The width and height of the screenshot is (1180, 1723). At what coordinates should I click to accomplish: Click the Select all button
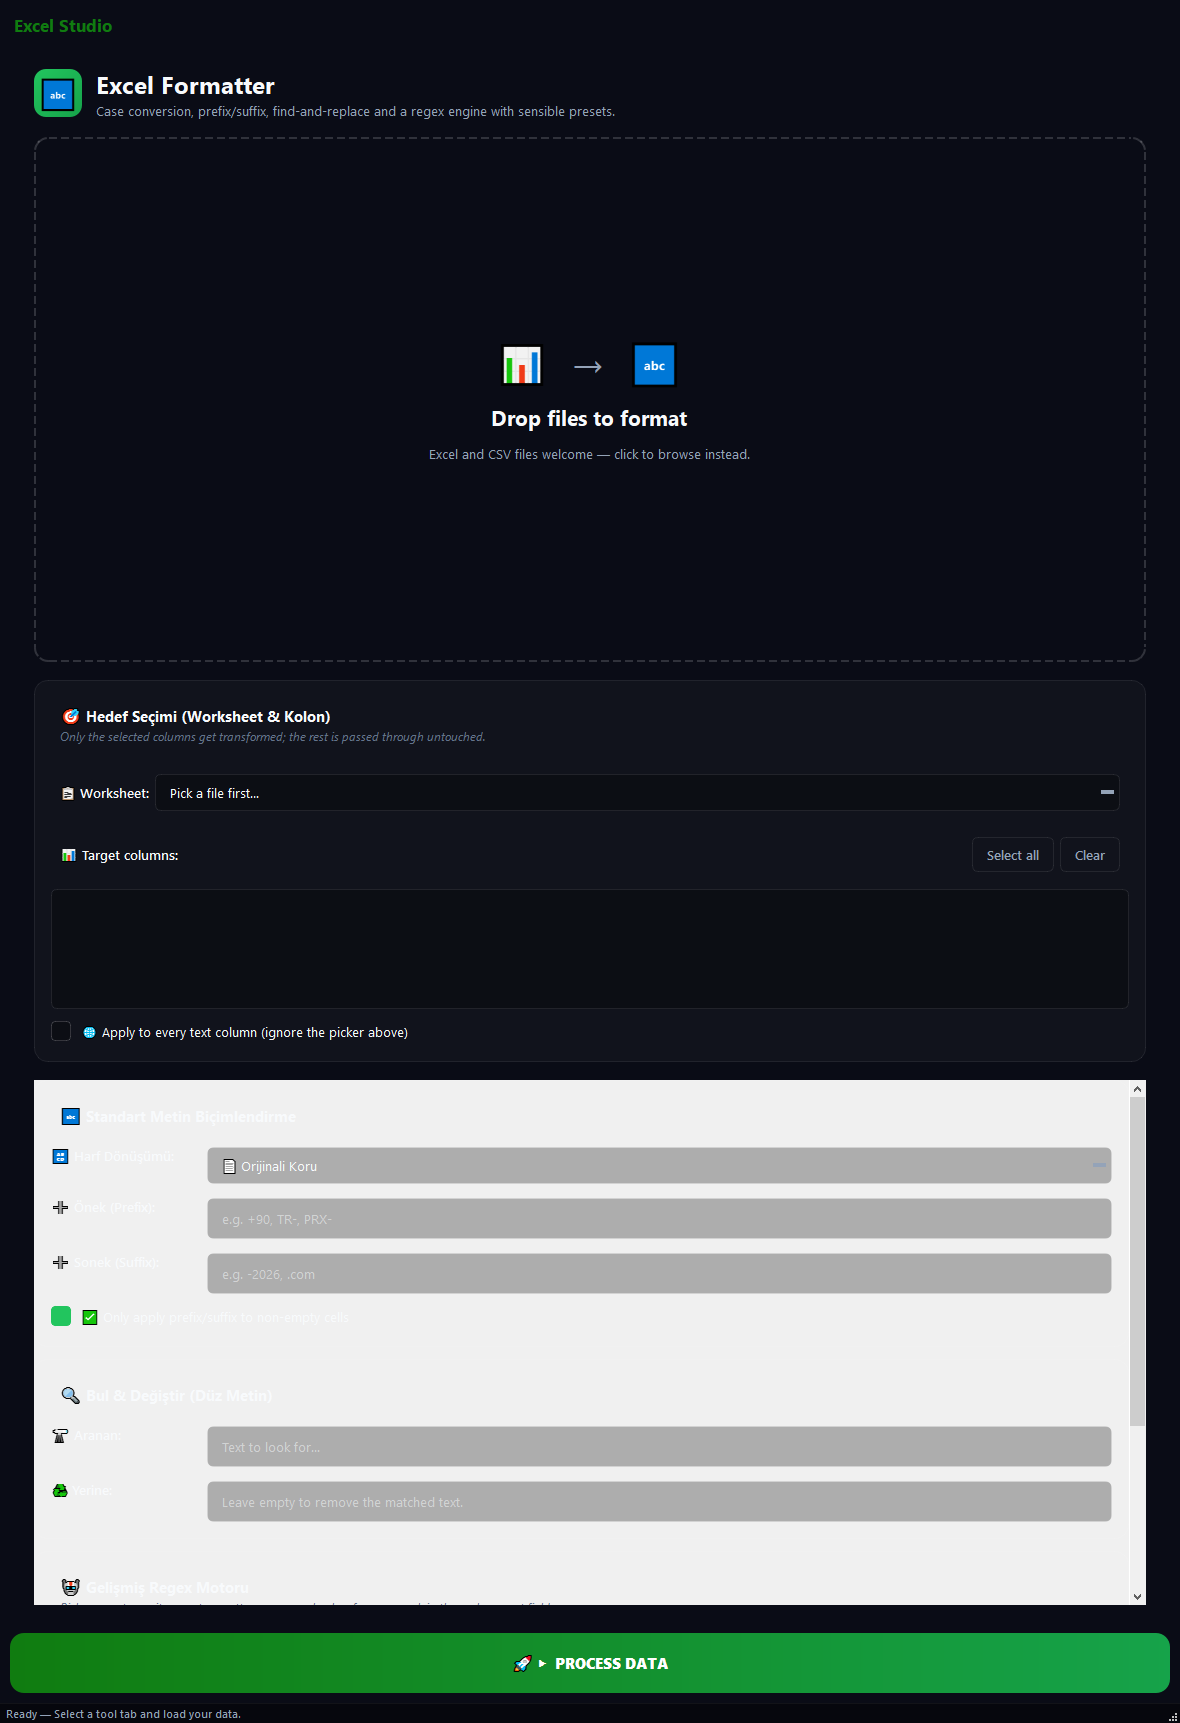click(x=1012, y=855)
